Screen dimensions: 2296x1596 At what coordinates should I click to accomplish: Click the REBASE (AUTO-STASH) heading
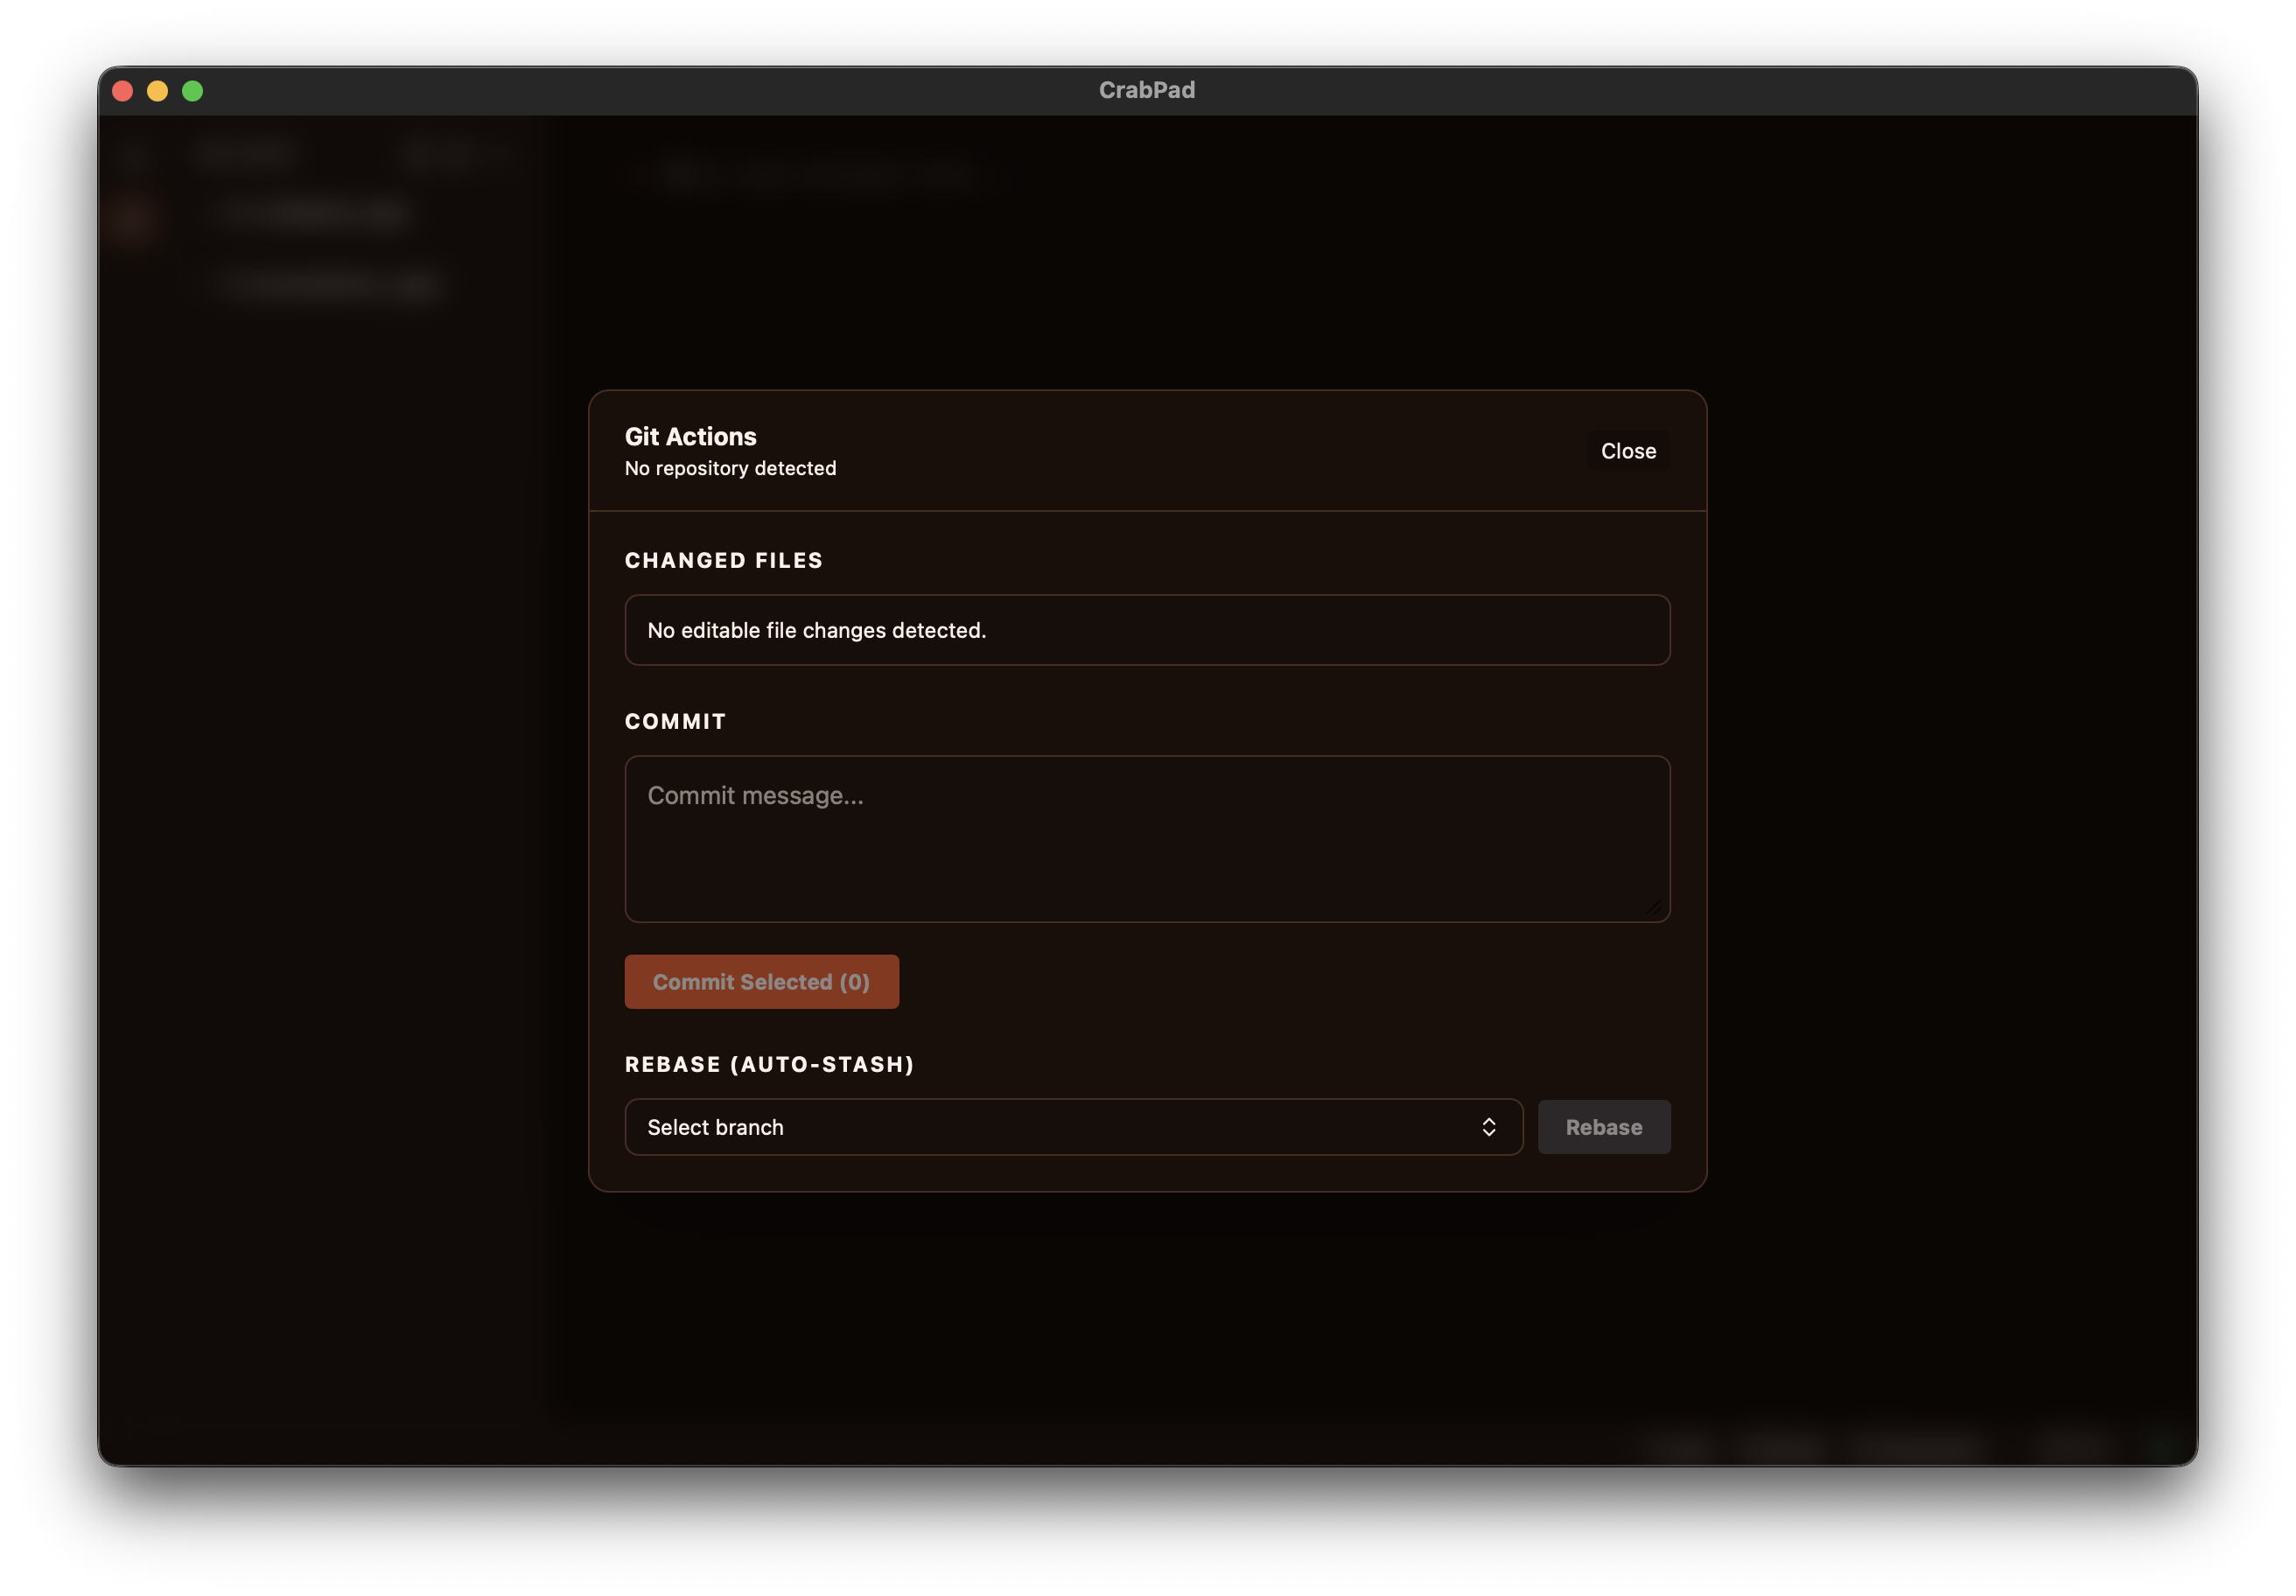(x=769, y=1064)
